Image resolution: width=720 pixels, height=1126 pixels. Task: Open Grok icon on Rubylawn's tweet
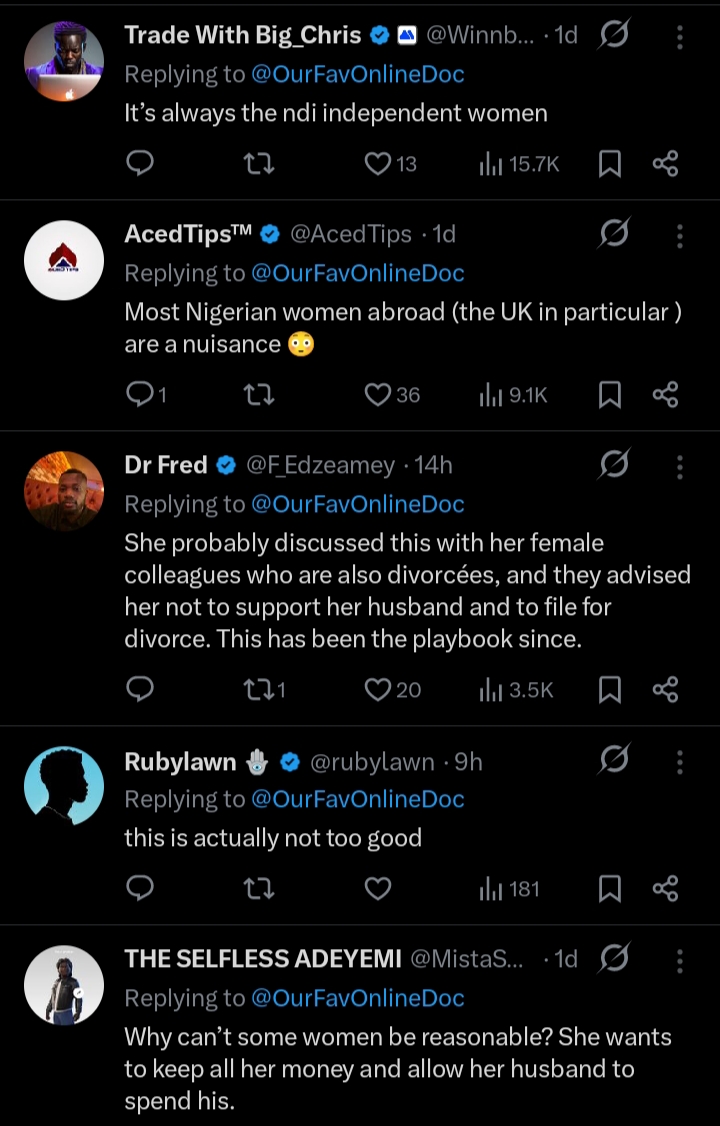(614, 761)
